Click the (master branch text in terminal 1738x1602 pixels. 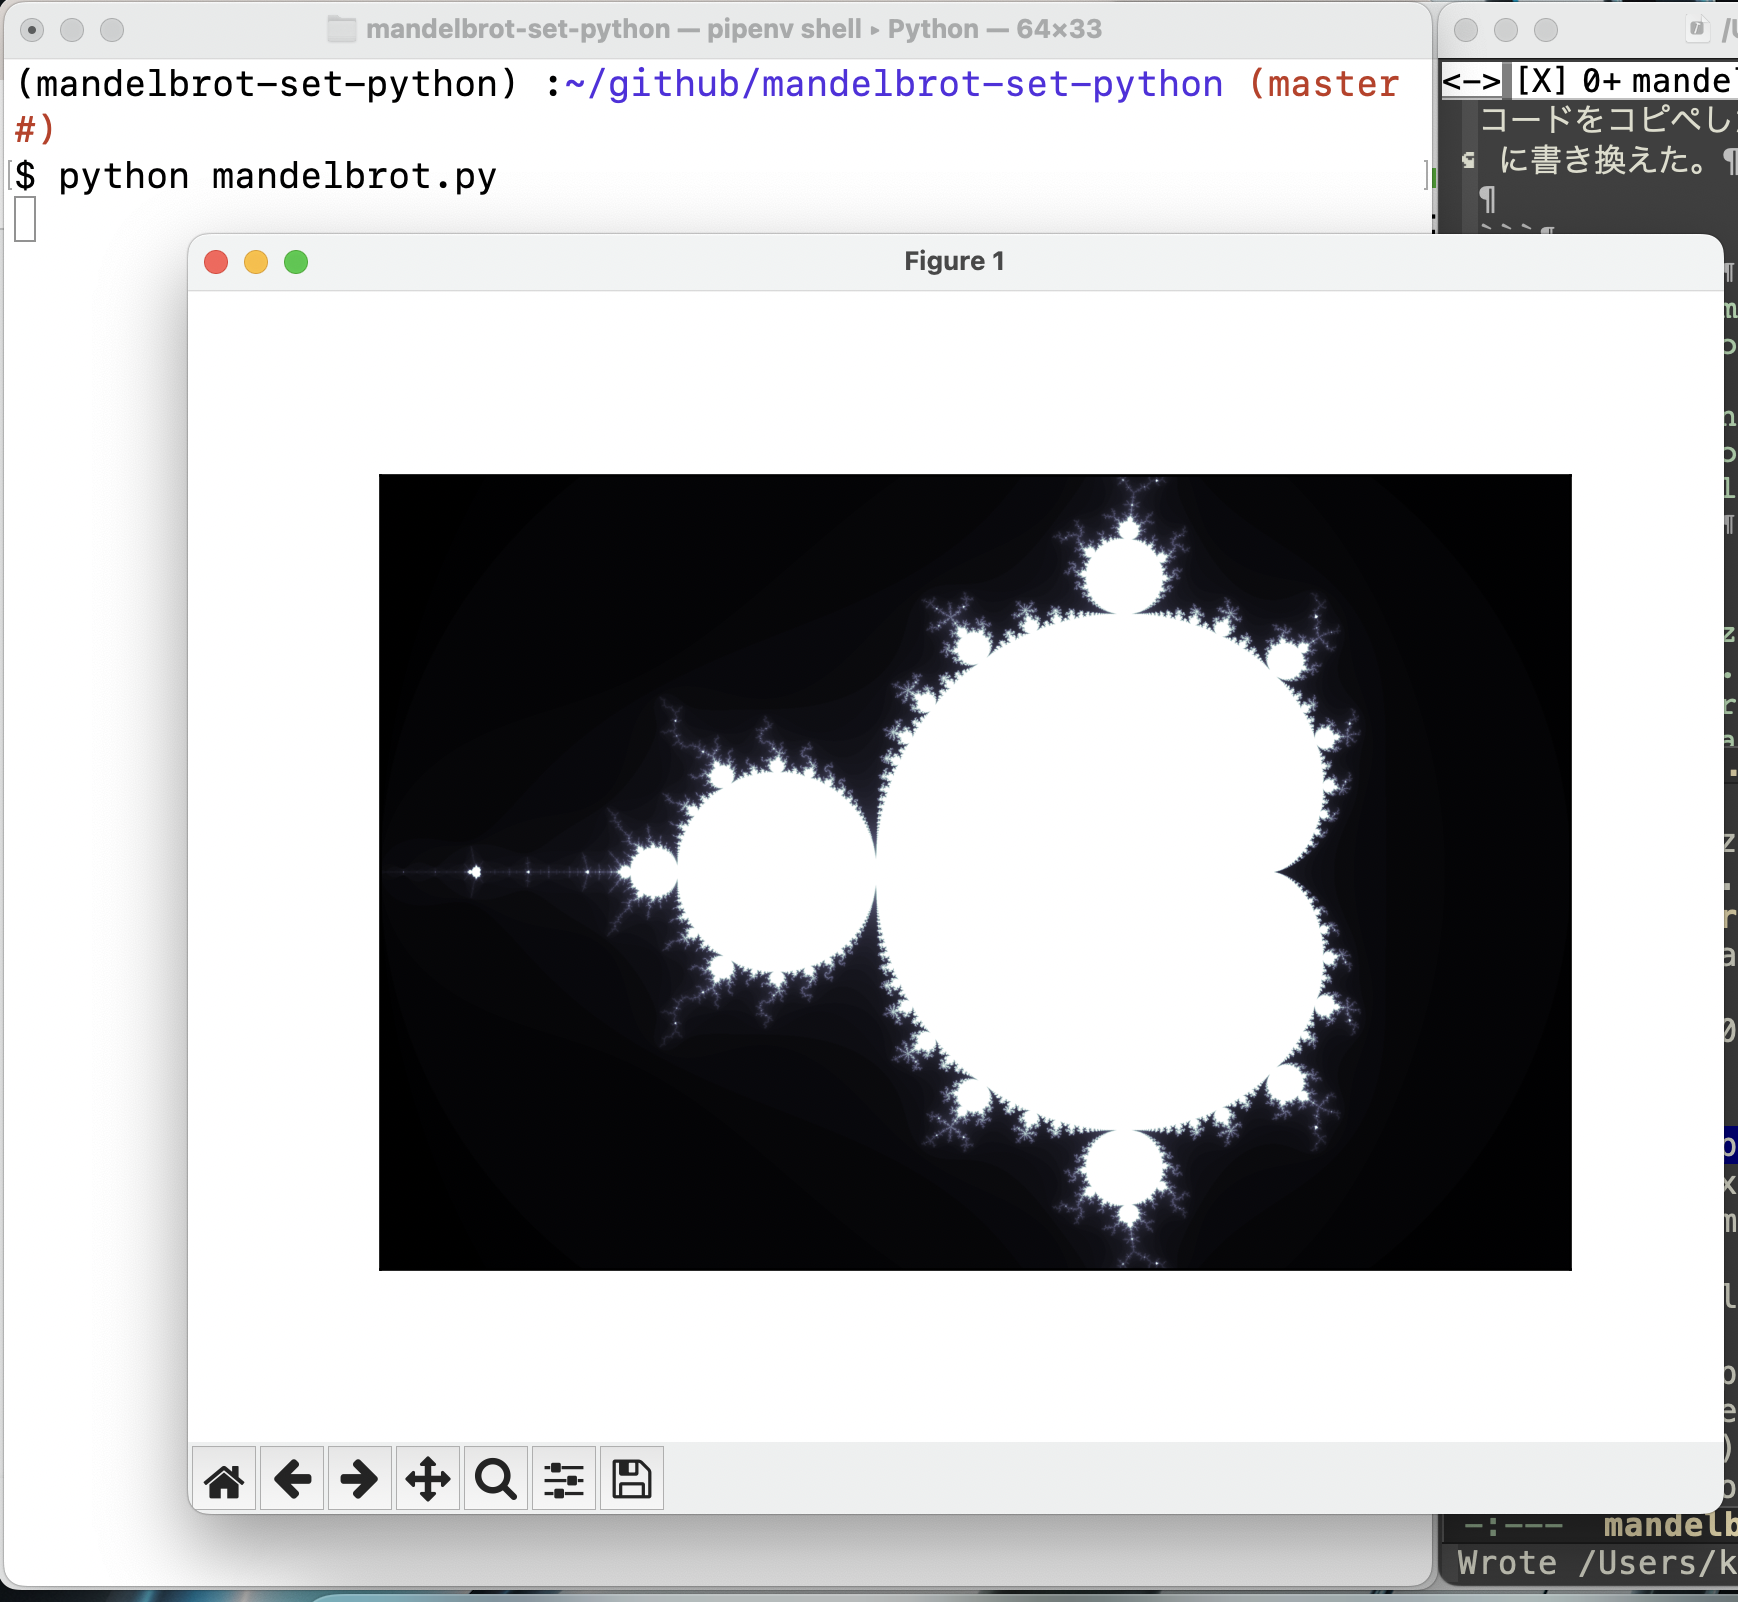click(x=1324, y=84)
